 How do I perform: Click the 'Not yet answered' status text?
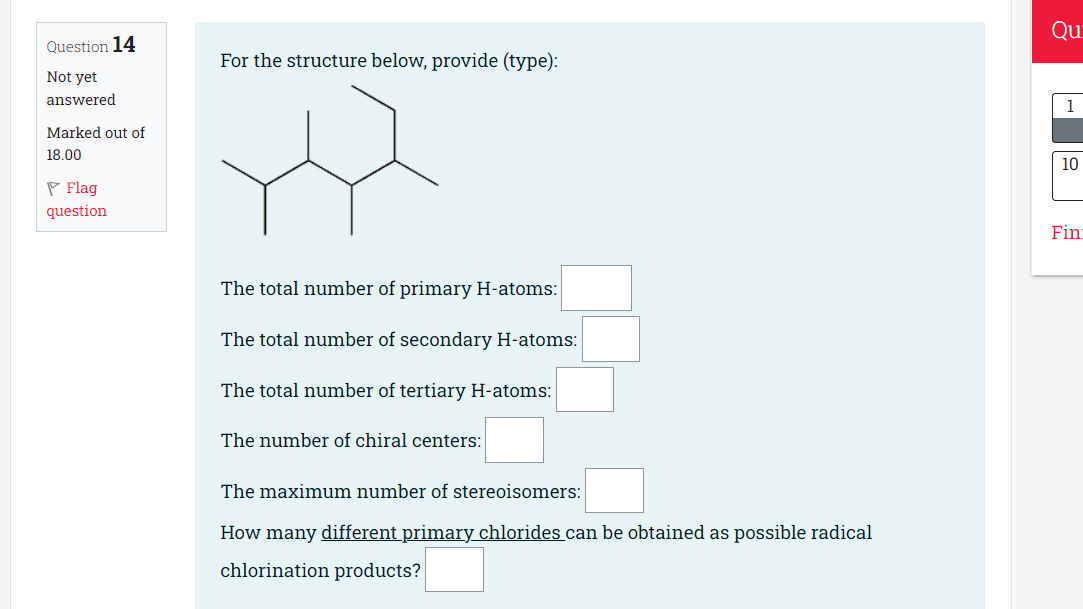point(80,88)
